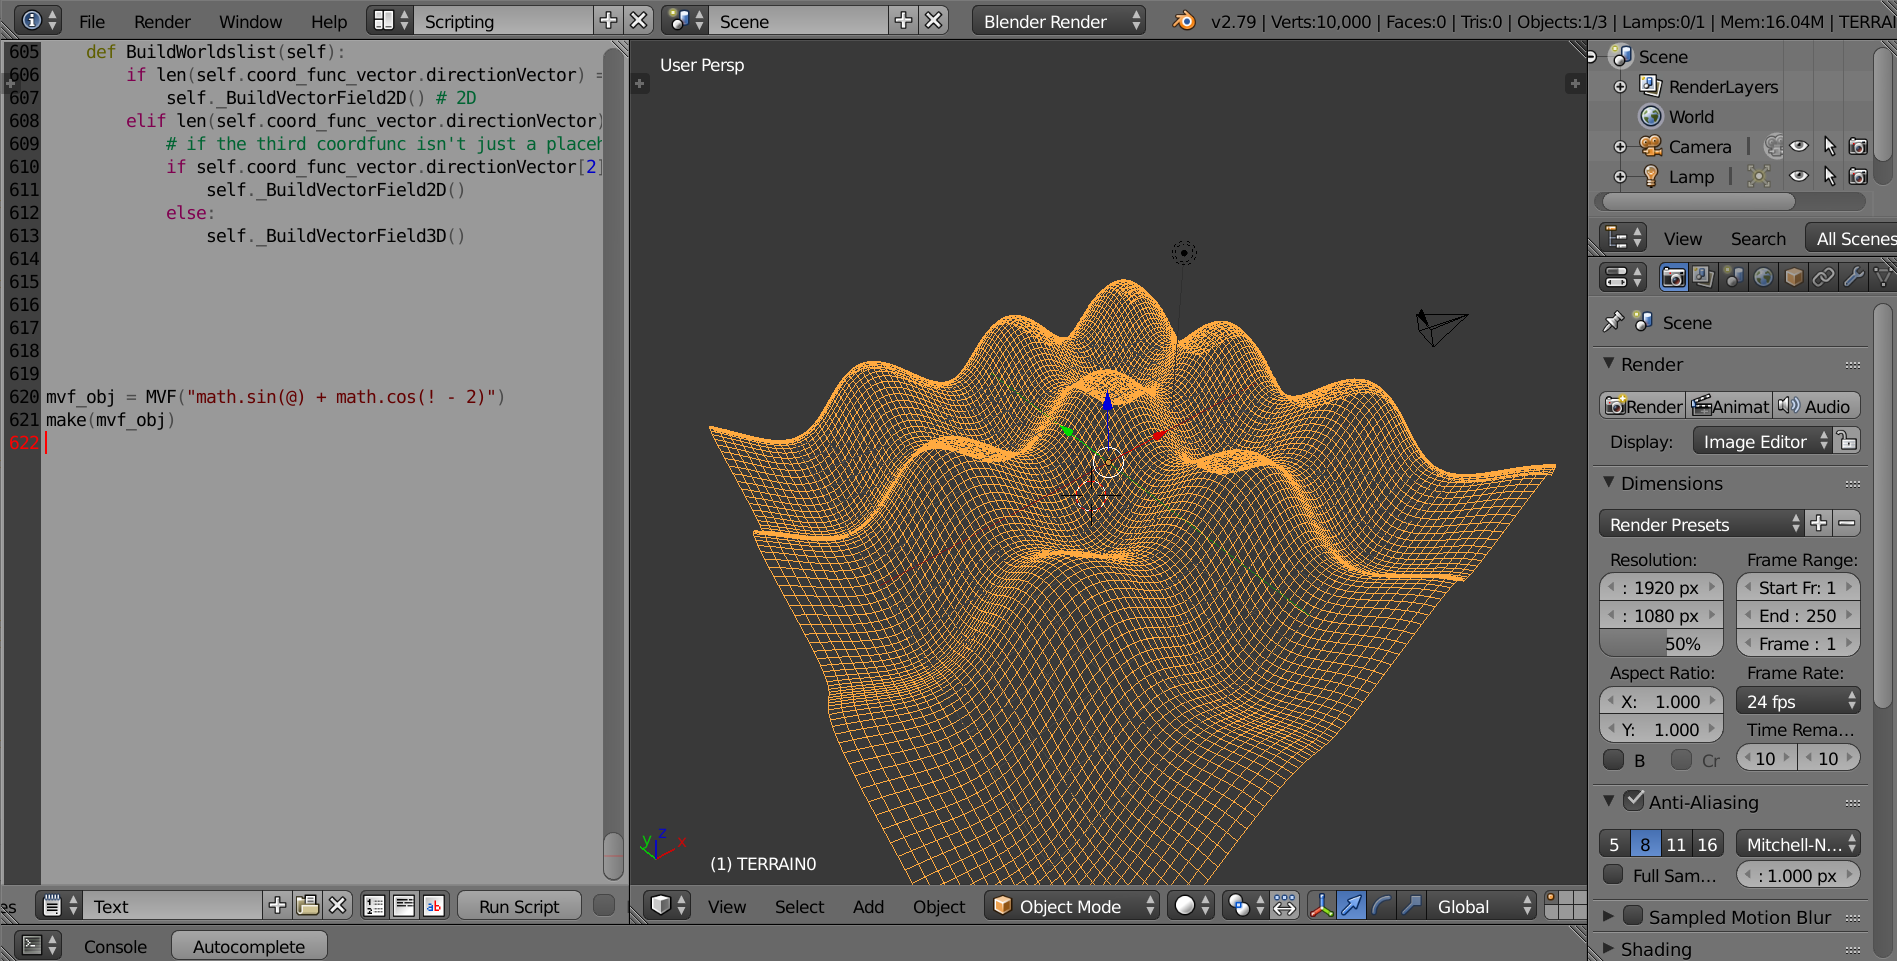
Task: Activate the Rotate manipulator in 3D view header
Action: [1381, 906]
